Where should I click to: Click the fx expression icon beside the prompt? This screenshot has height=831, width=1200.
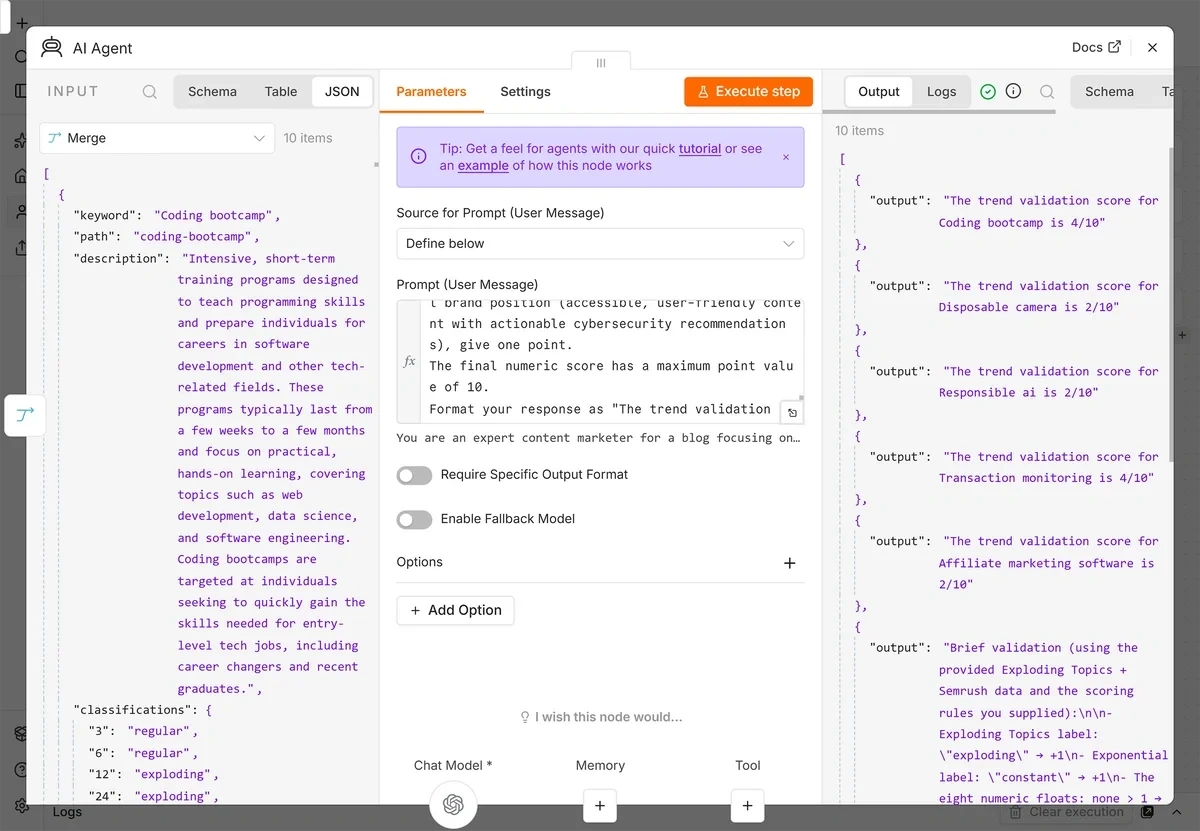coord(409,361)
